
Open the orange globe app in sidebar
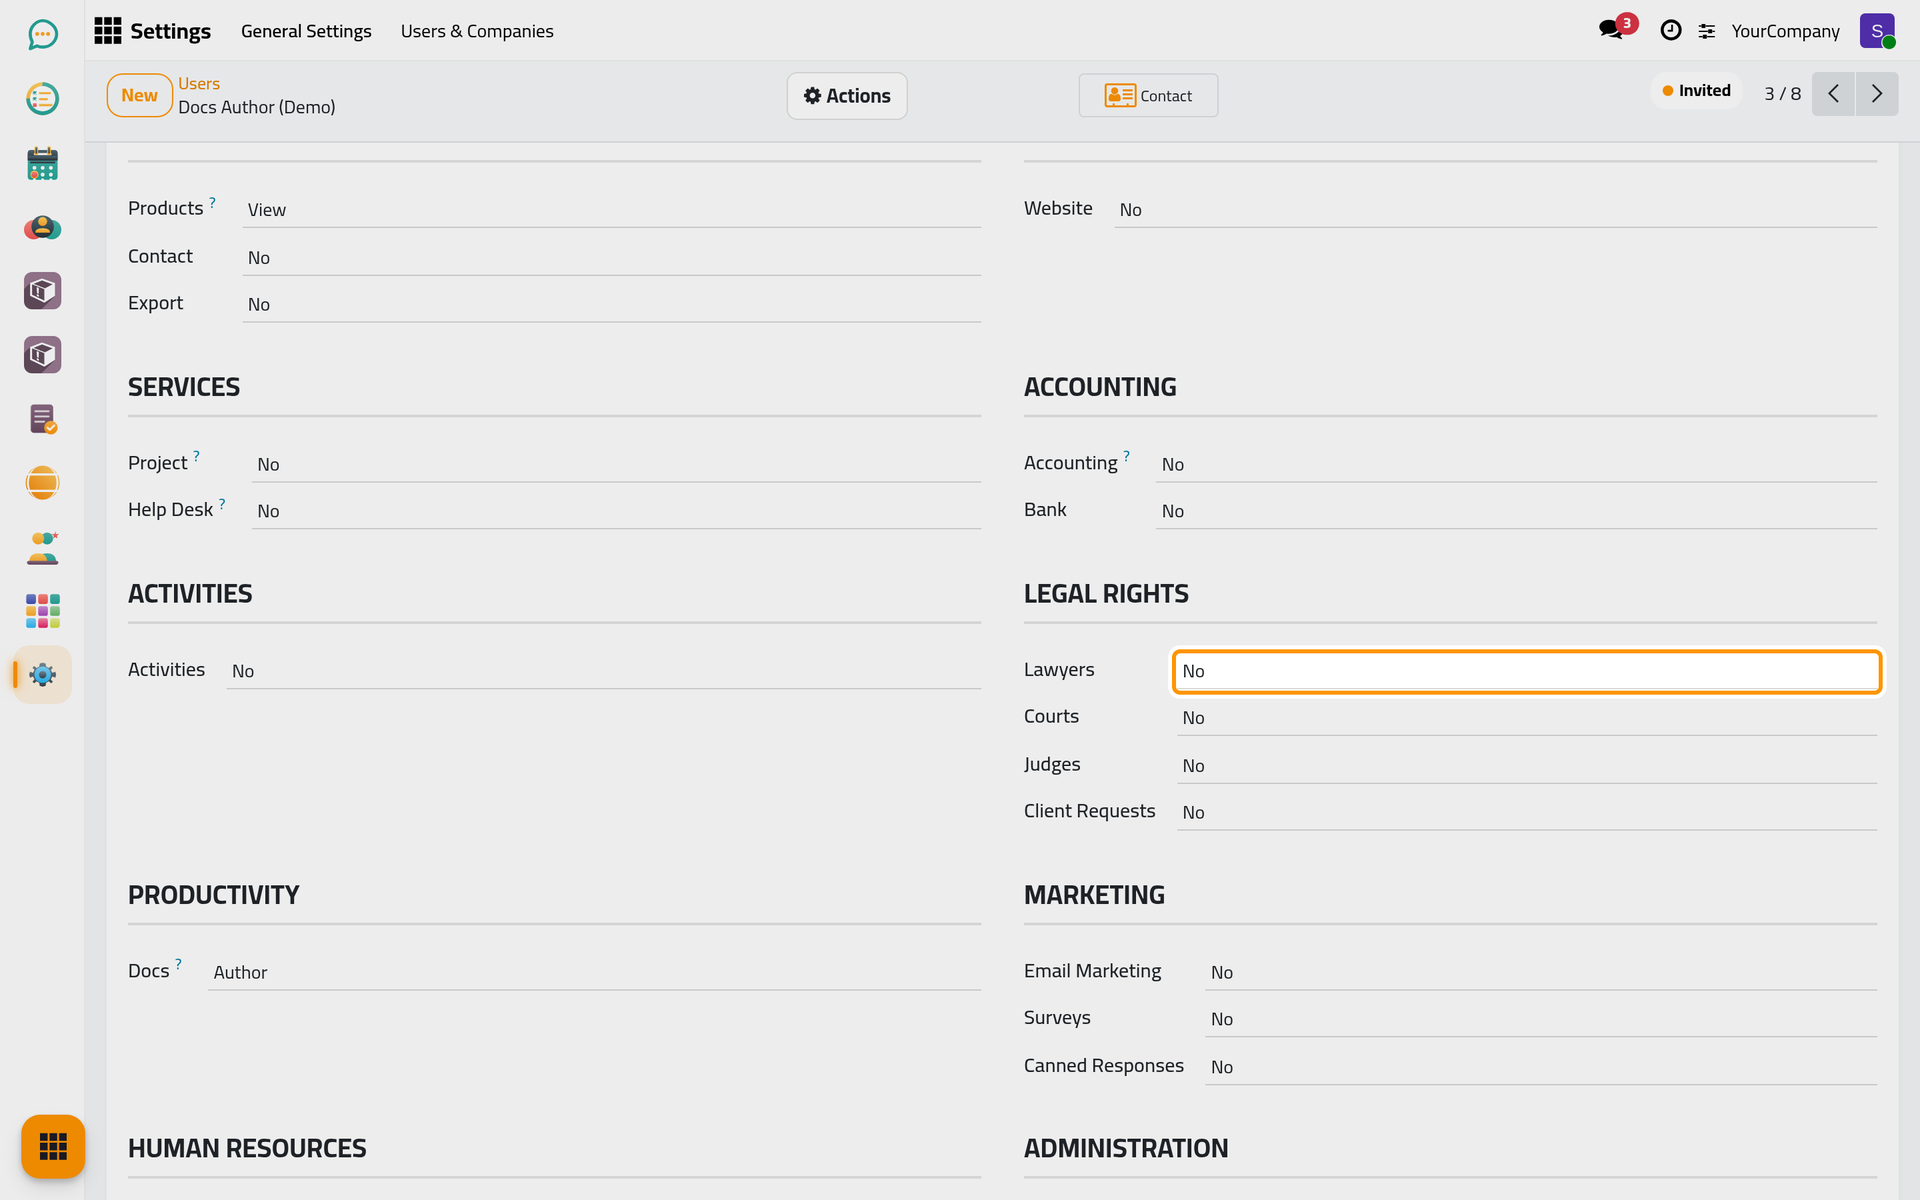[42, 483]
